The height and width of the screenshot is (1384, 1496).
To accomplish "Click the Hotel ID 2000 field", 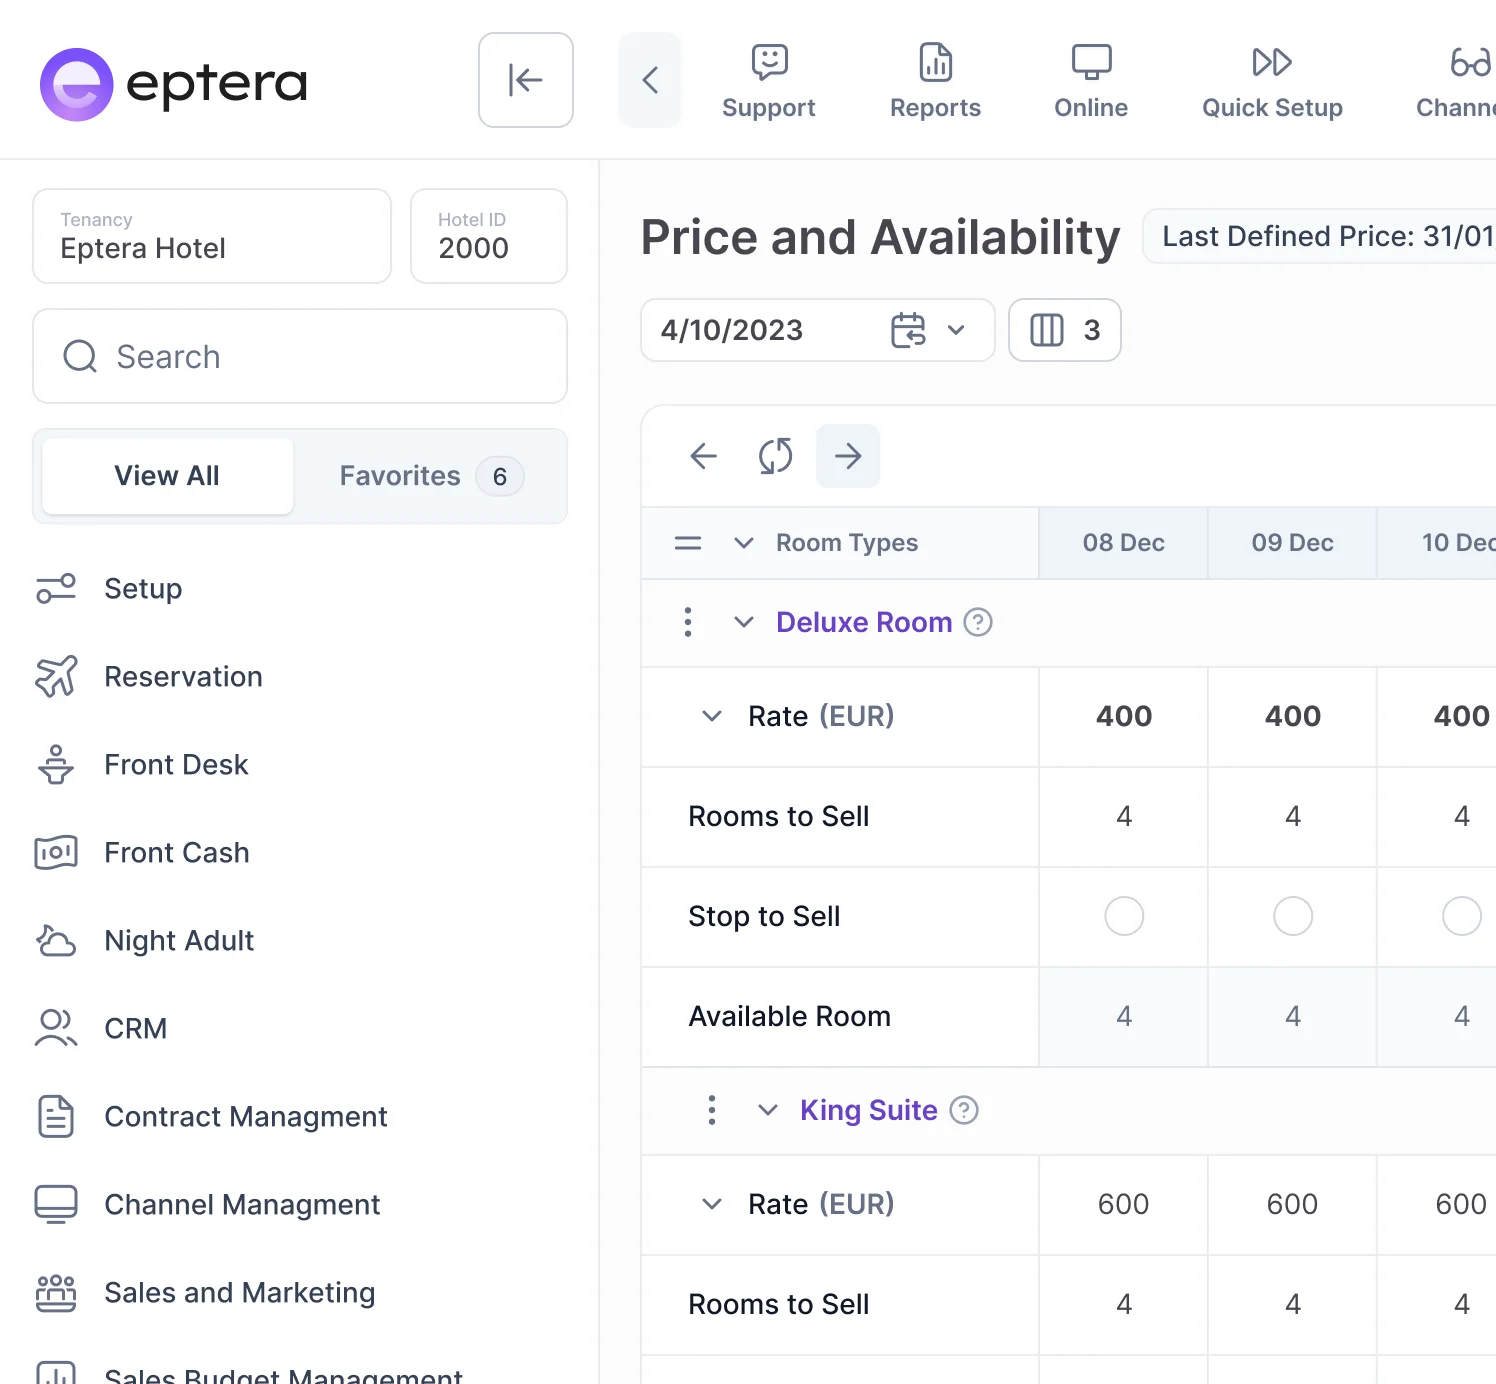I will [489, 236].
